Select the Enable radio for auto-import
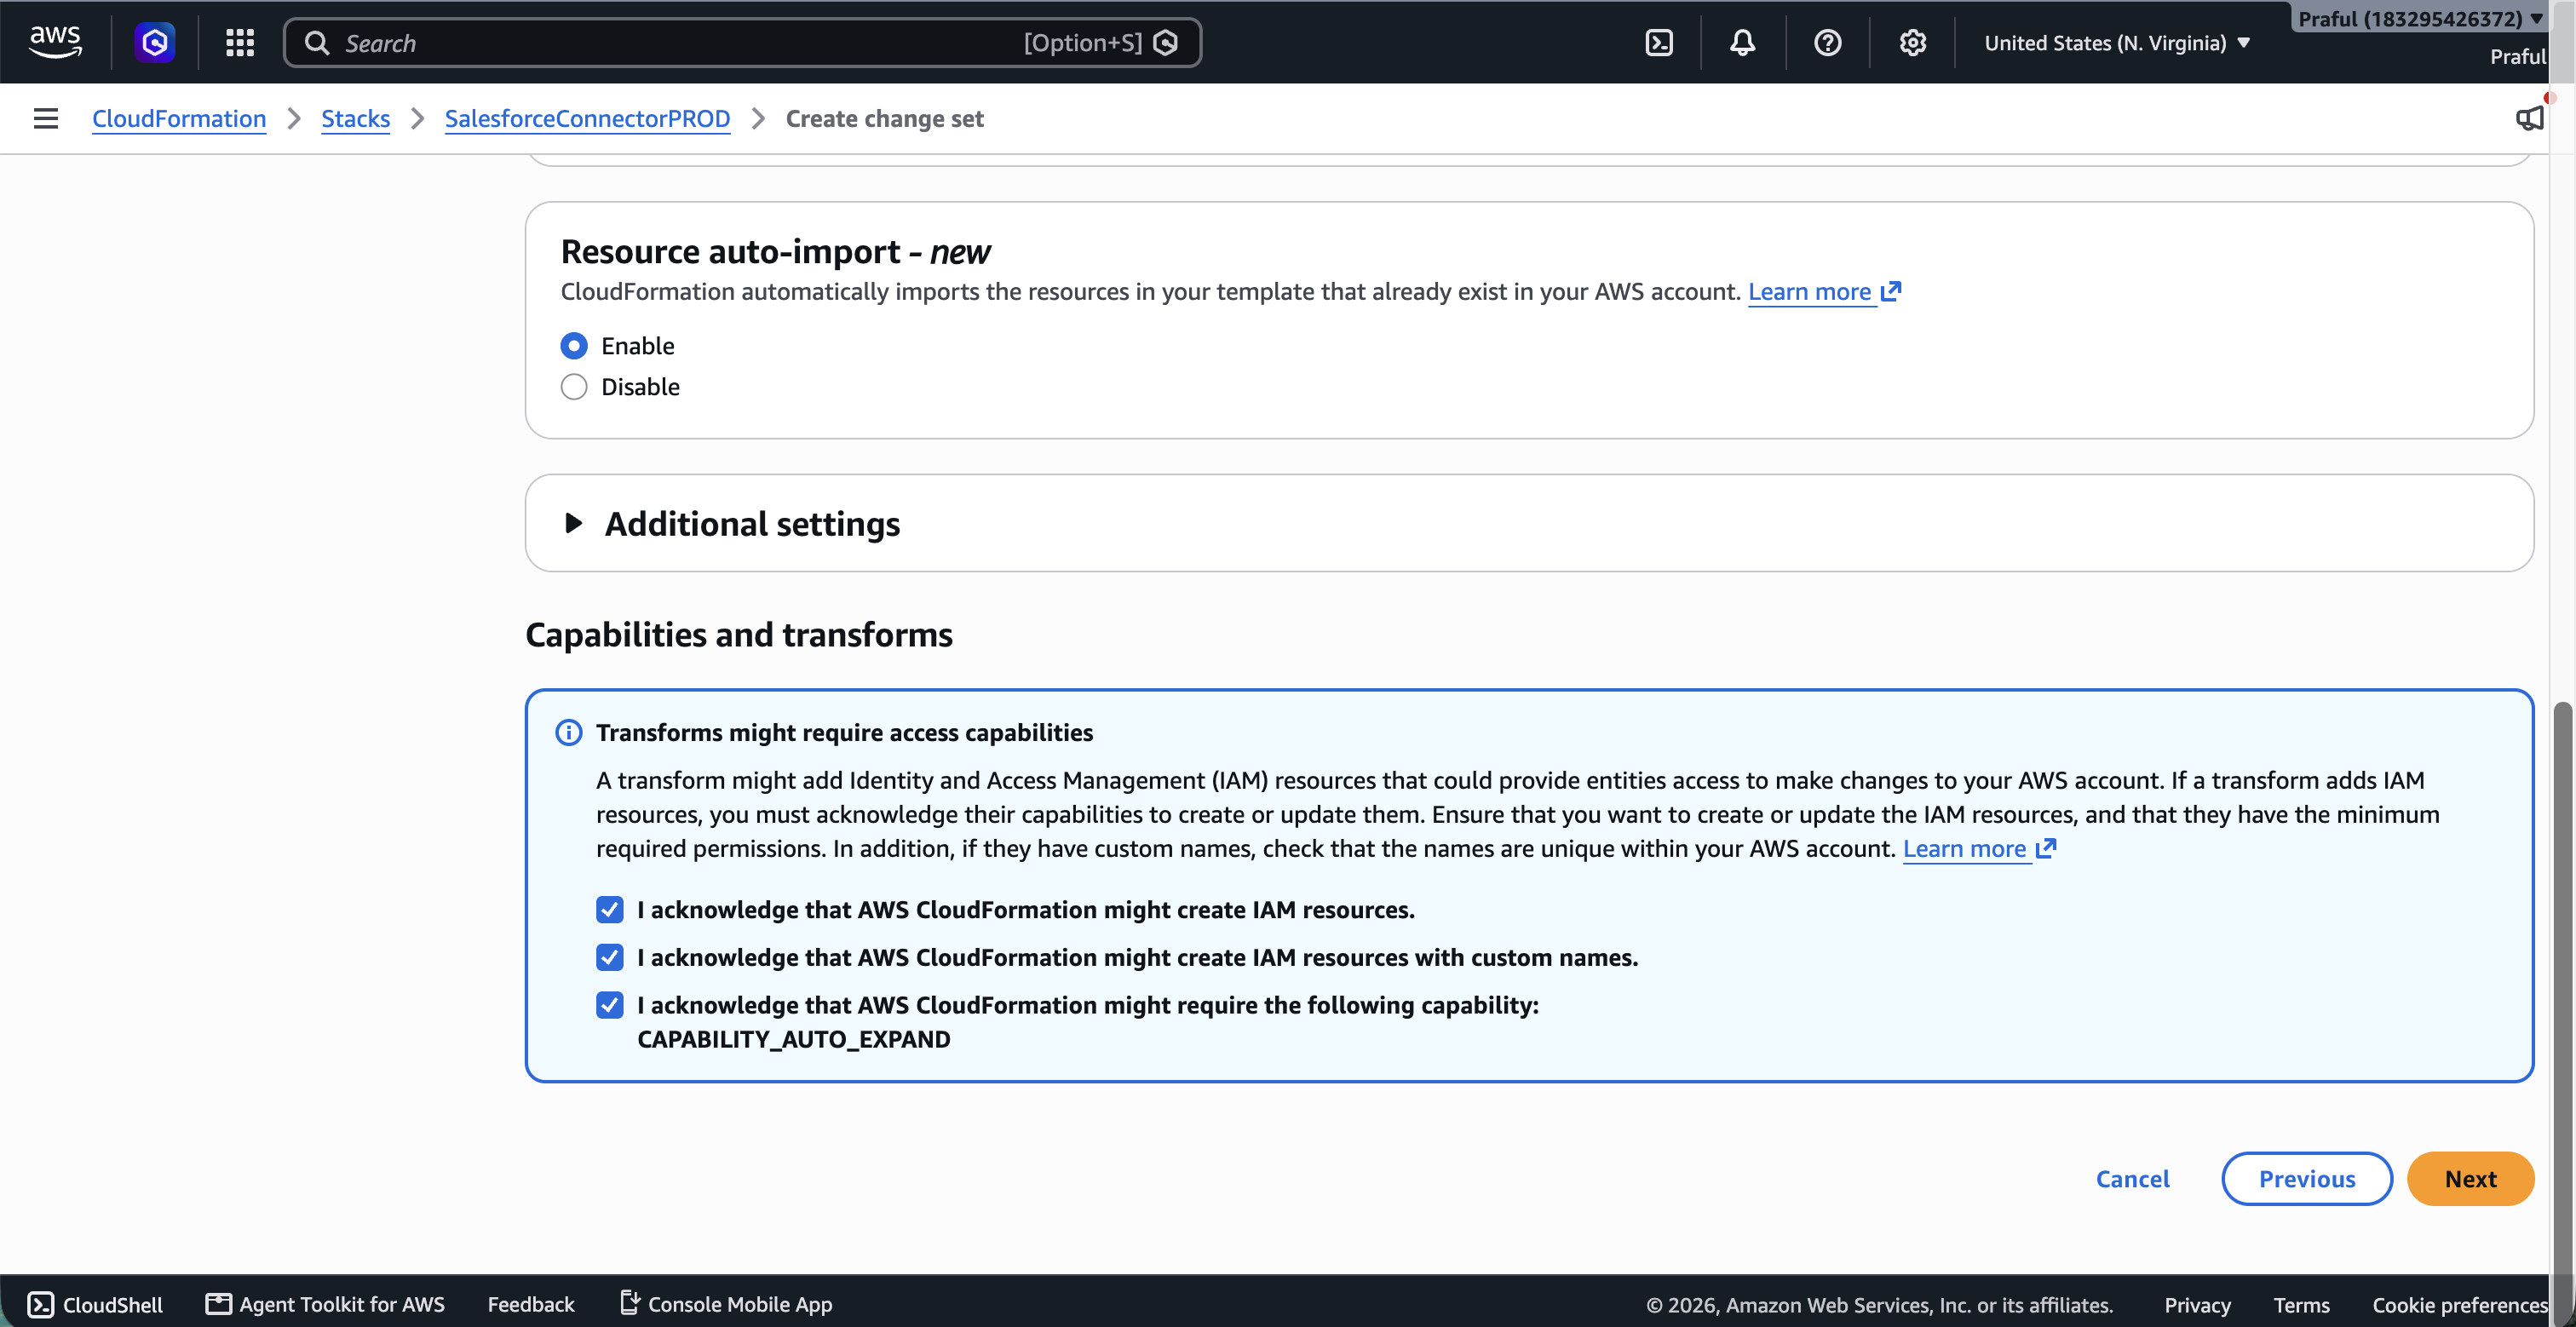The height and width of the screenshot is (1327, 2576). (574, 346)
